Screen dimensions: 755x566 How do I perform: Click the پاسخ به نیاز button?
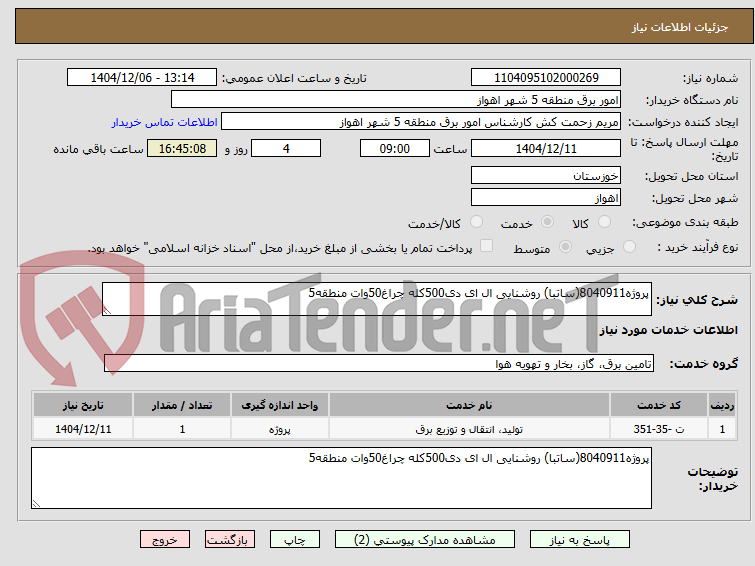(x=580, y=540)
